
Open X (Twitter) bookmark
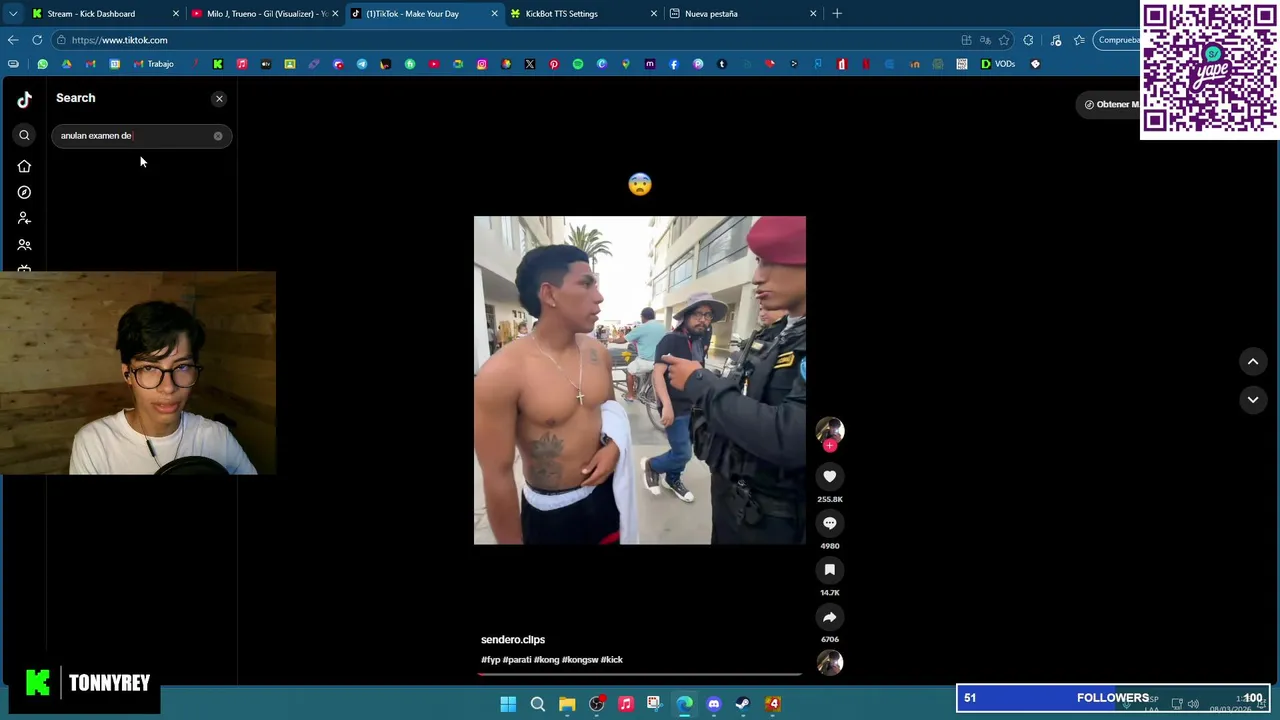pyautogui.click(x=530, y=64)
